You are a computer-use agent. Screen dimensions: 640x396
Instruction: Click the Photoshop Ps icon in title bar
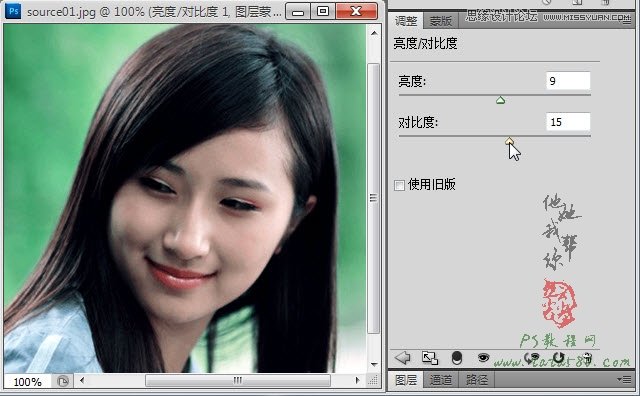13,11
